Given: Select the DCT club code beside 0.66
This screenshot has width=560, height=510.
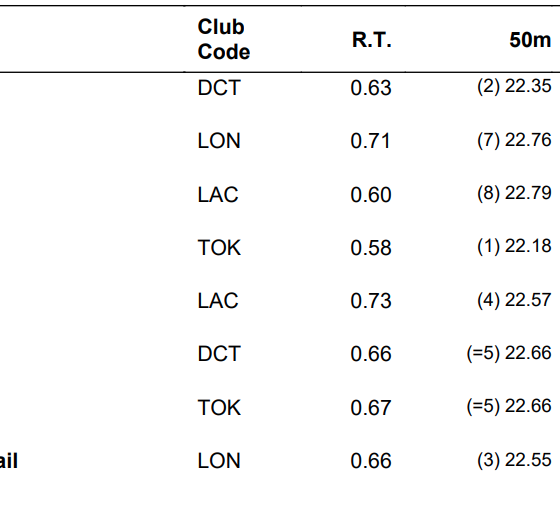Looking at the screenshot, I should (219, 354).
